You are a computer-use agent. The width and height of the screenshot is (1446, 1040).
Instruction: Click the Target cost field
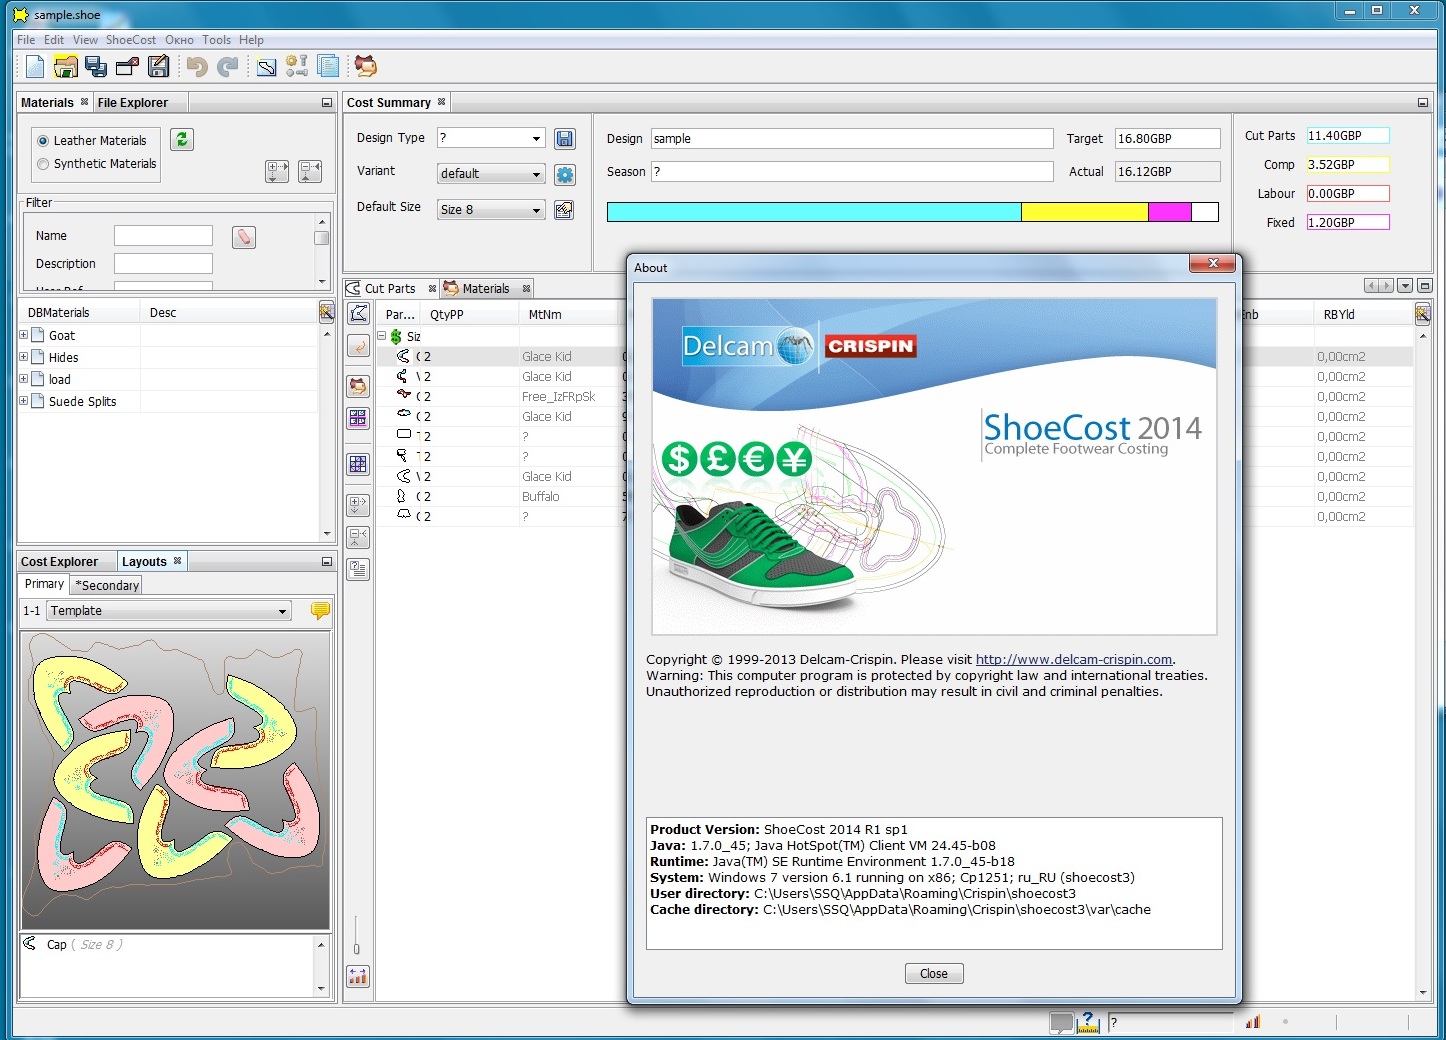click(x=1168, y=139)
